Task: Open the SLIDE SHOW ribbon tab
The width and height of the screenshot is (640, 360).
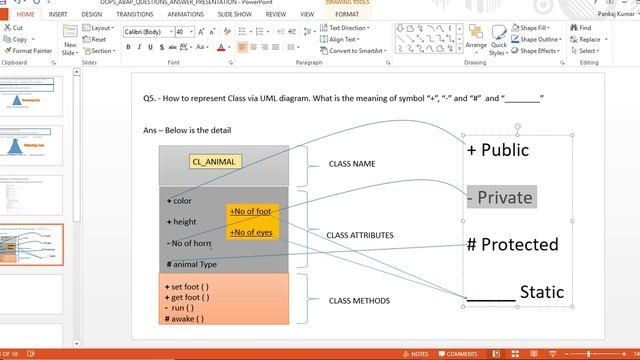Action: tap(235, 14)
